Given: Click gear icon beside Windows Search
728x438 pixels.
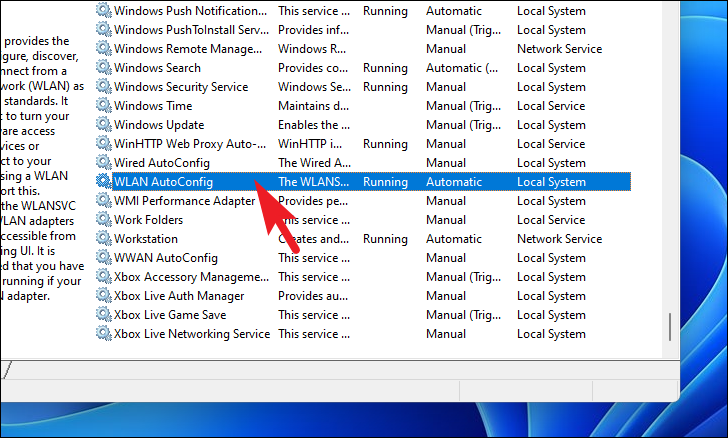Looking at the screenshot, I should tap(104, 67).
